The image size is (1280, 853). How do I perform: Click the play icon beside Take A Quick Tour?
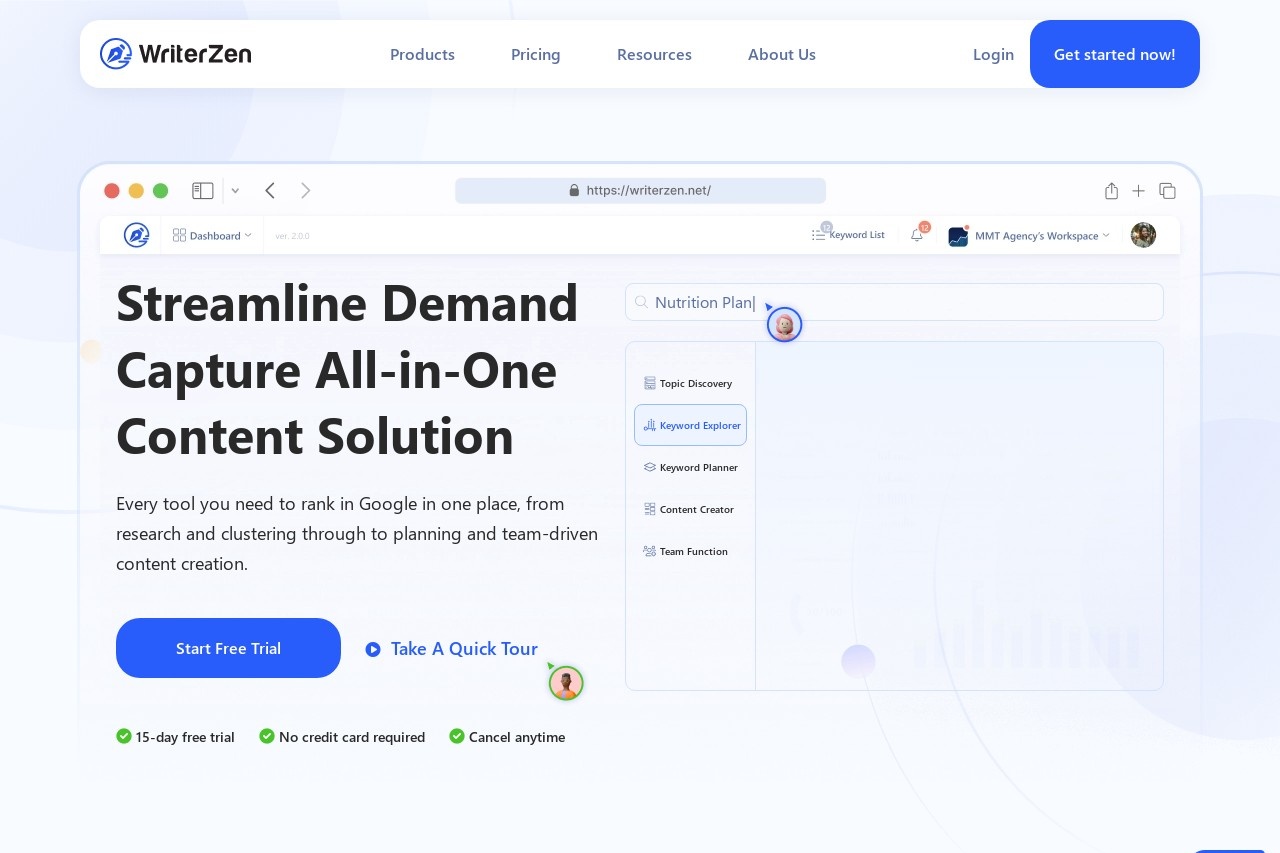(373, 649)
